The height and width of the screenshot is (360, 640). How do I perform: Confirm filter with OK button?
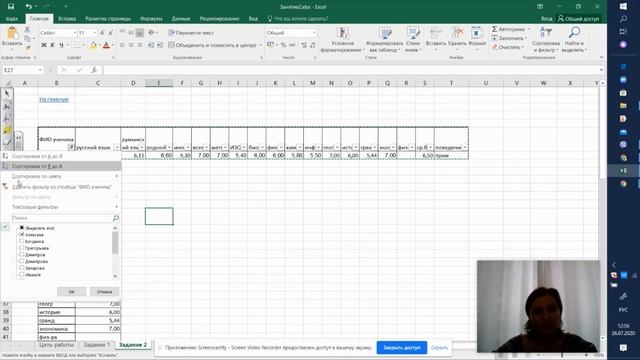[x=71, y=291]
